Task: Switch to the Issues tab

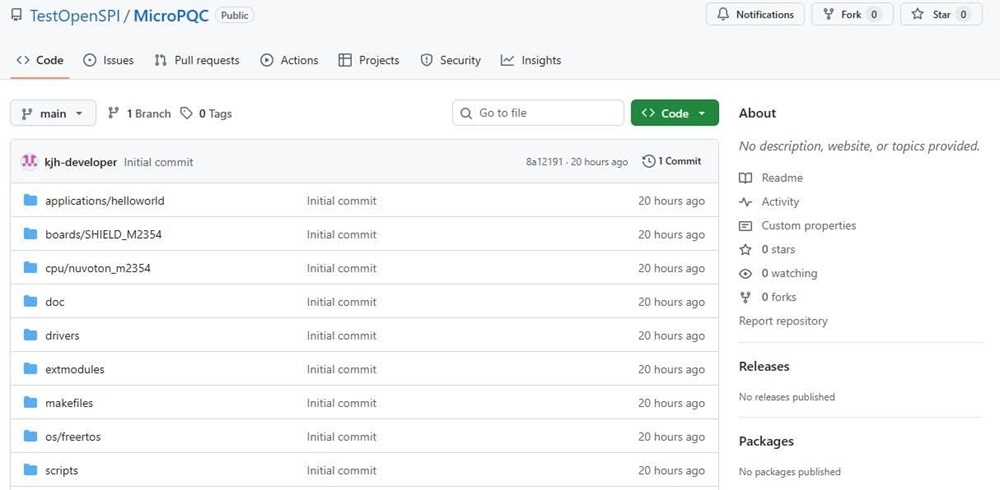Action: [108, 61]
